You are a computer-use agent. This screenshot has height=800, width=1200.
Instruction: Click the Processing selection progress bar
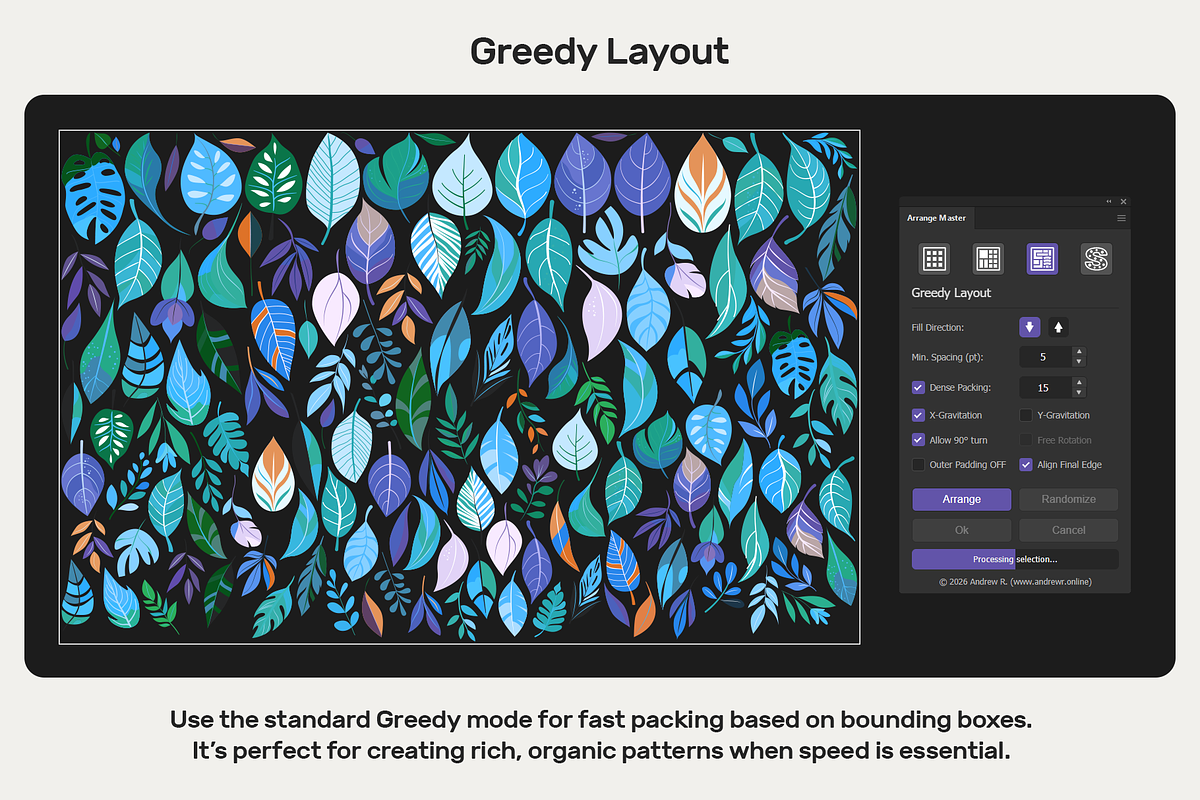point(1015,560)
